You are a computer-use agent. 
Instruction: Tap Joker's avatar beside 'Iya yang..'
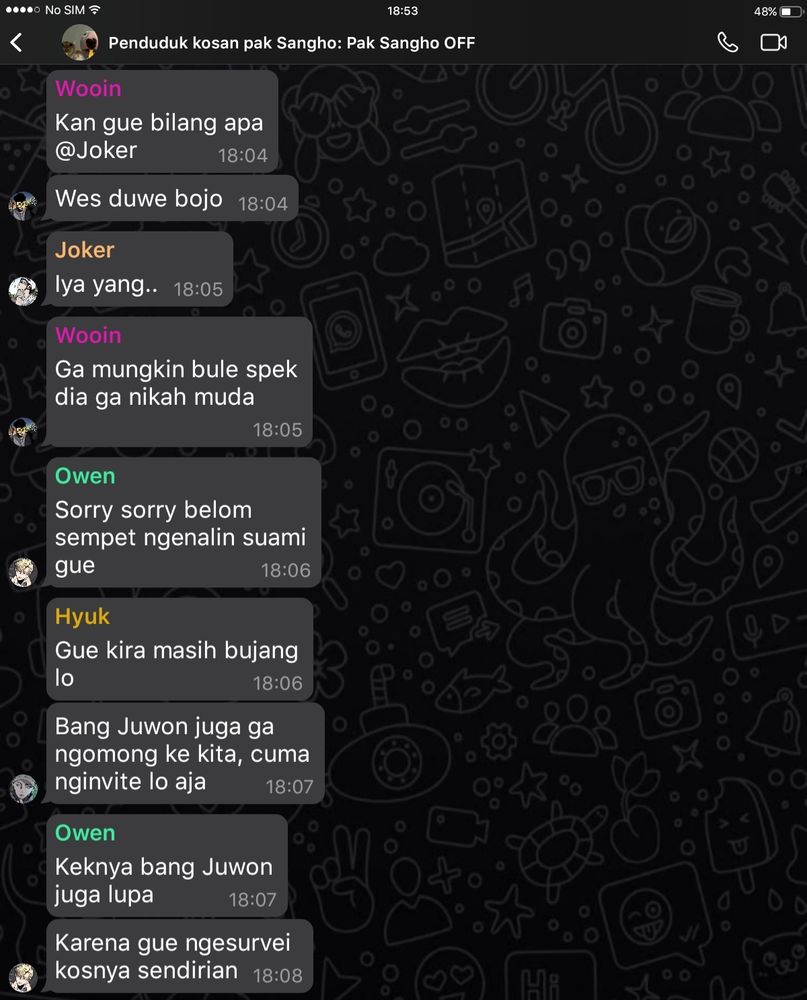(23, 291)
